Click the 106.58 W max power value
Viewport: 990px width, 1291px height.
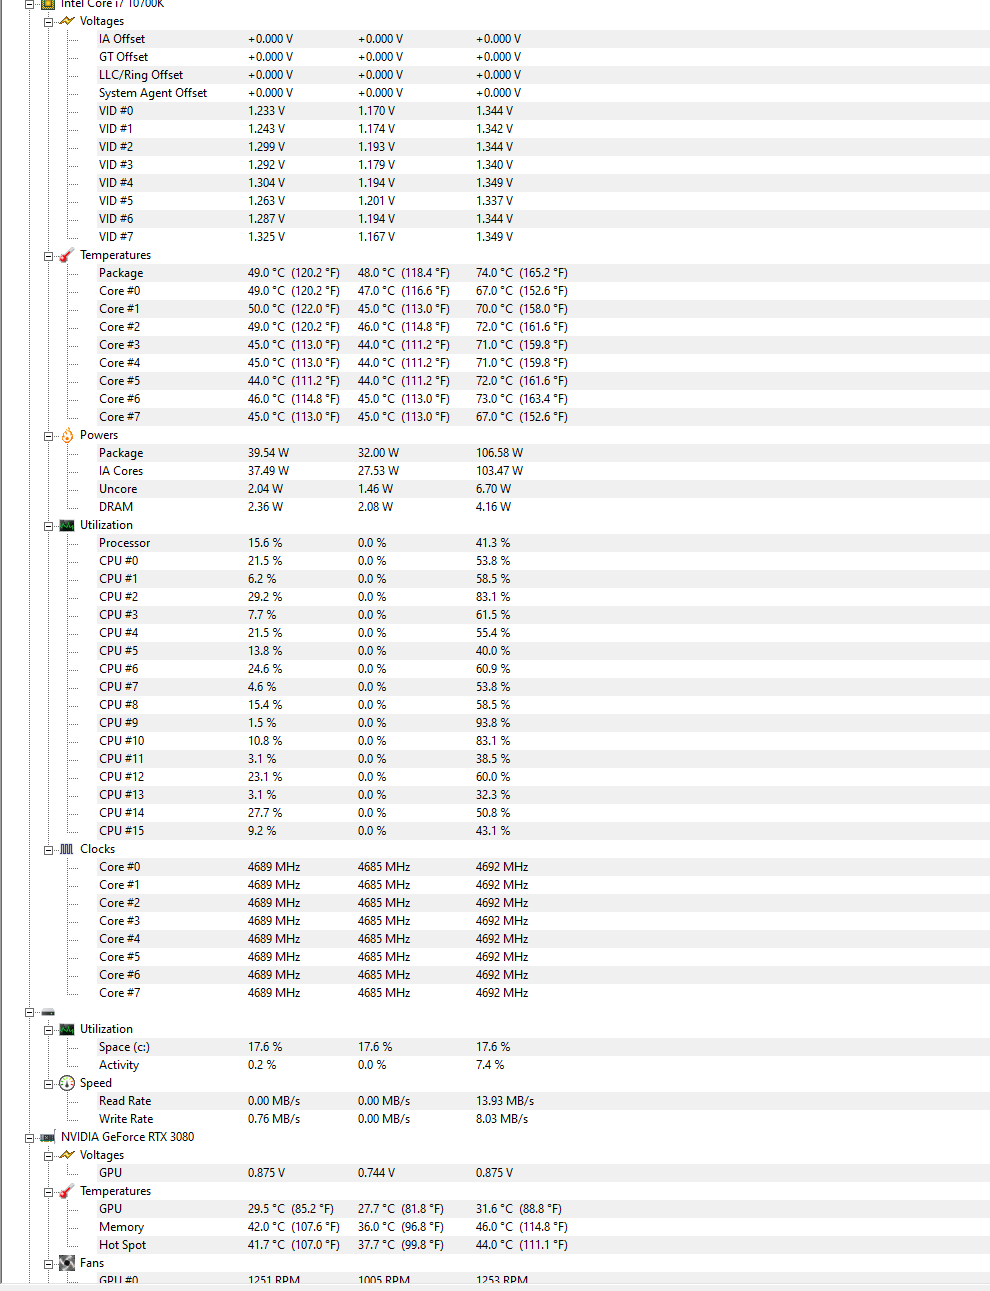tap(499, 453)
